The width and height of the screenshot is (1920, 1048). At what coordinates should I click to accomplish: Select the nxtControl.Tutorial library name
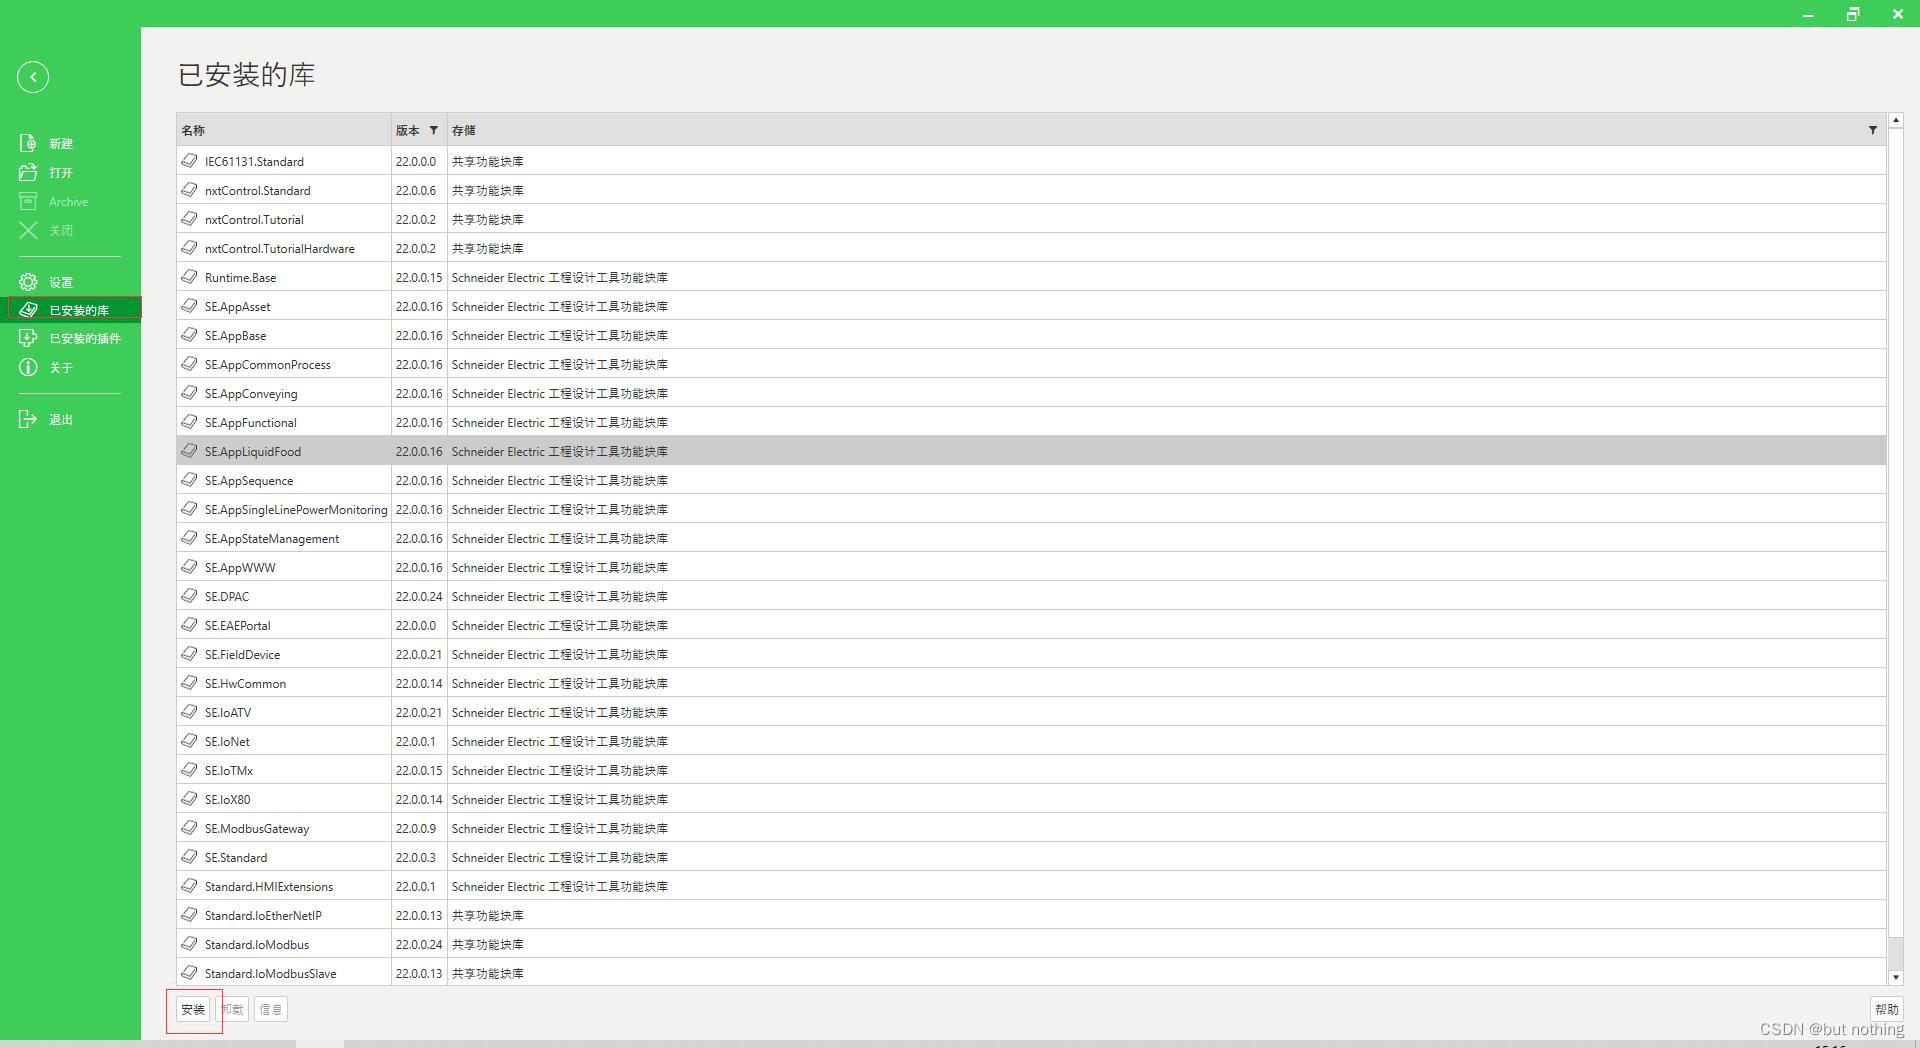coord(254,220)
